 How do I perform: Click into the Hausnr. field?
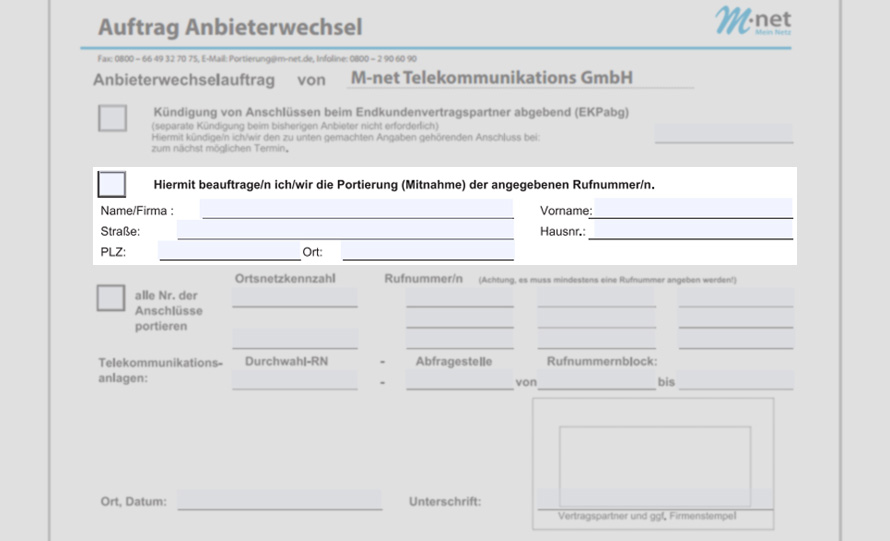[692, 231]
